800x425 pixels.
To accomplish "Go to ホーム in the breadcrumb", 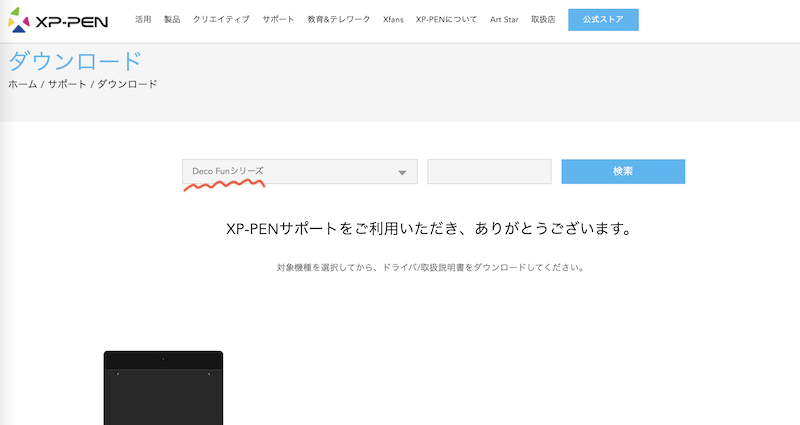I will click(x=22, y=84).
